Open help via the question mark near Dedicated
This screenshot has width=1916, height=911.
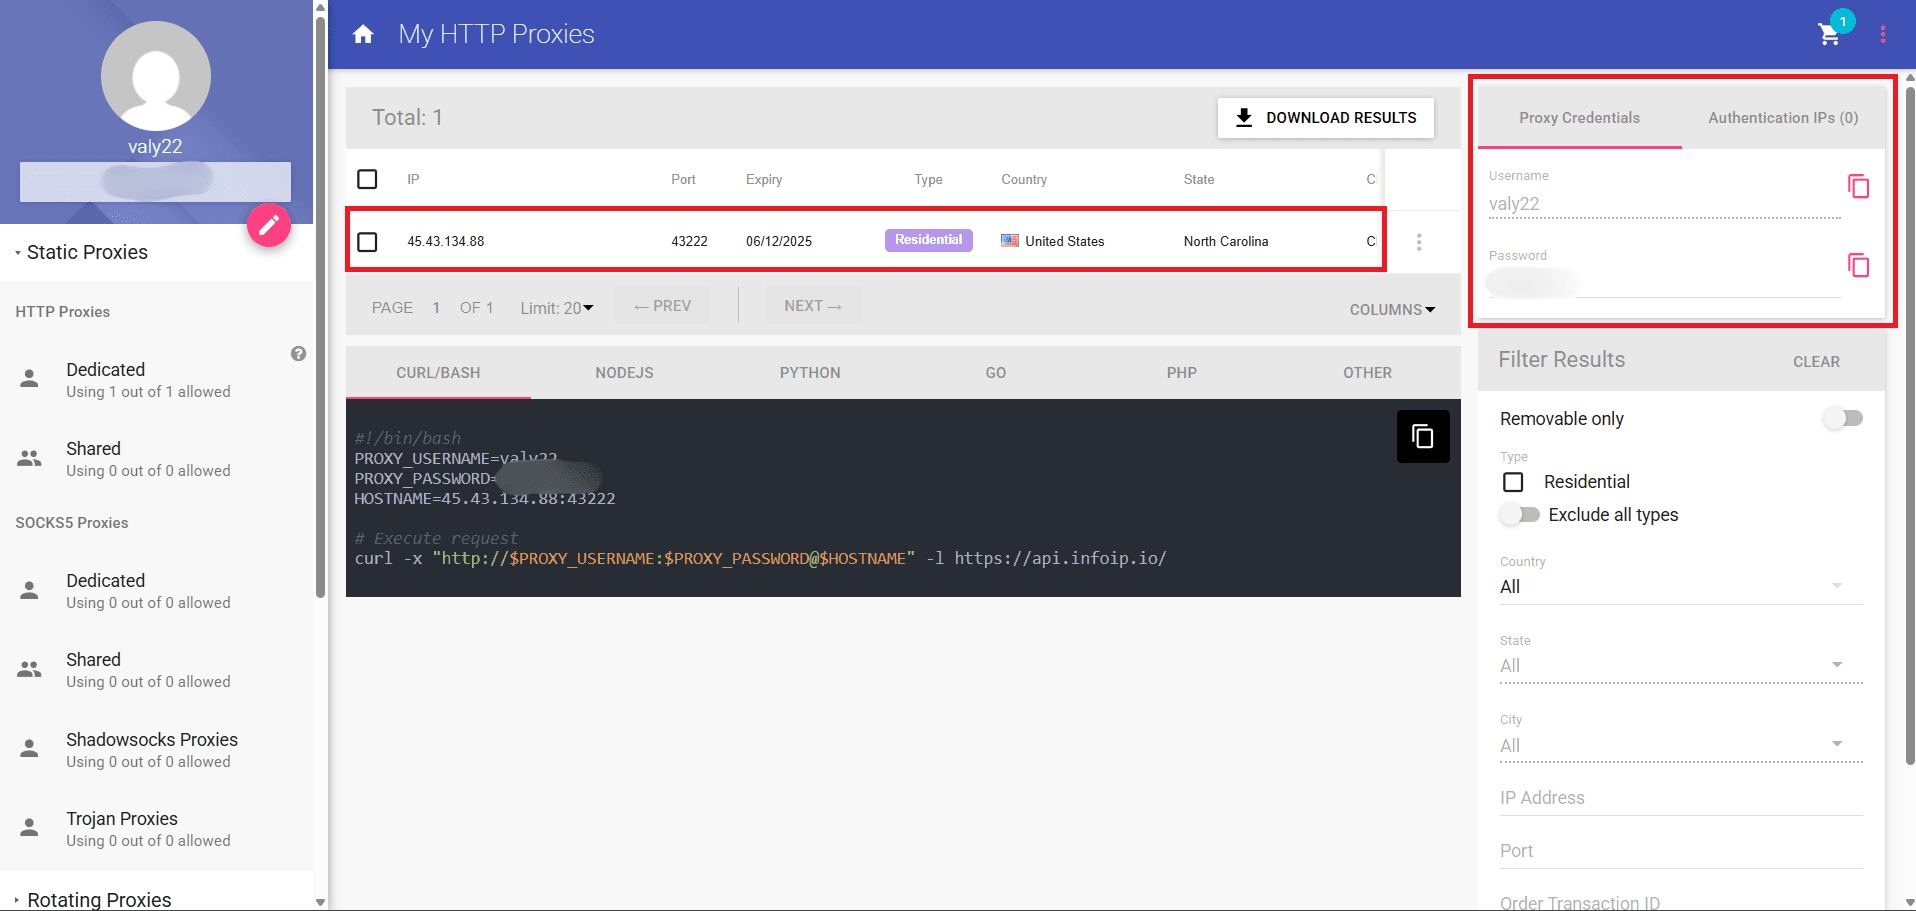pyautogui.click(x=297, y=353)
